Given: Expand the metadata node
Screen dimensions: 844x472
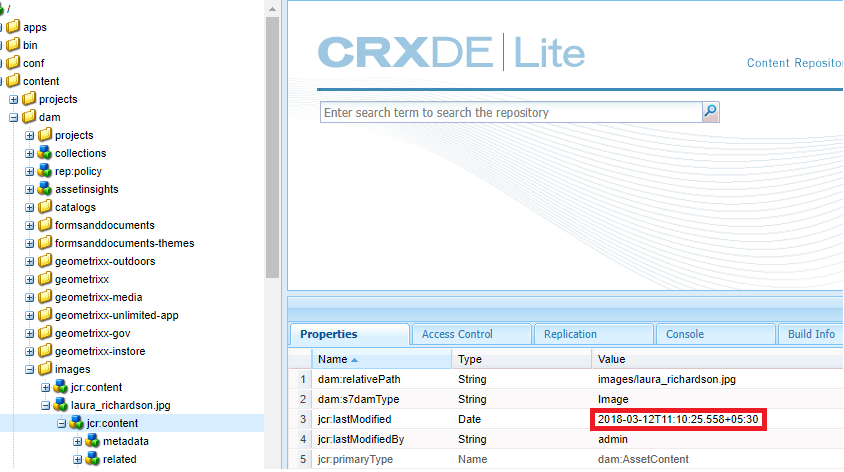Looking at the screenshot, I should click(x=78, y=442).
